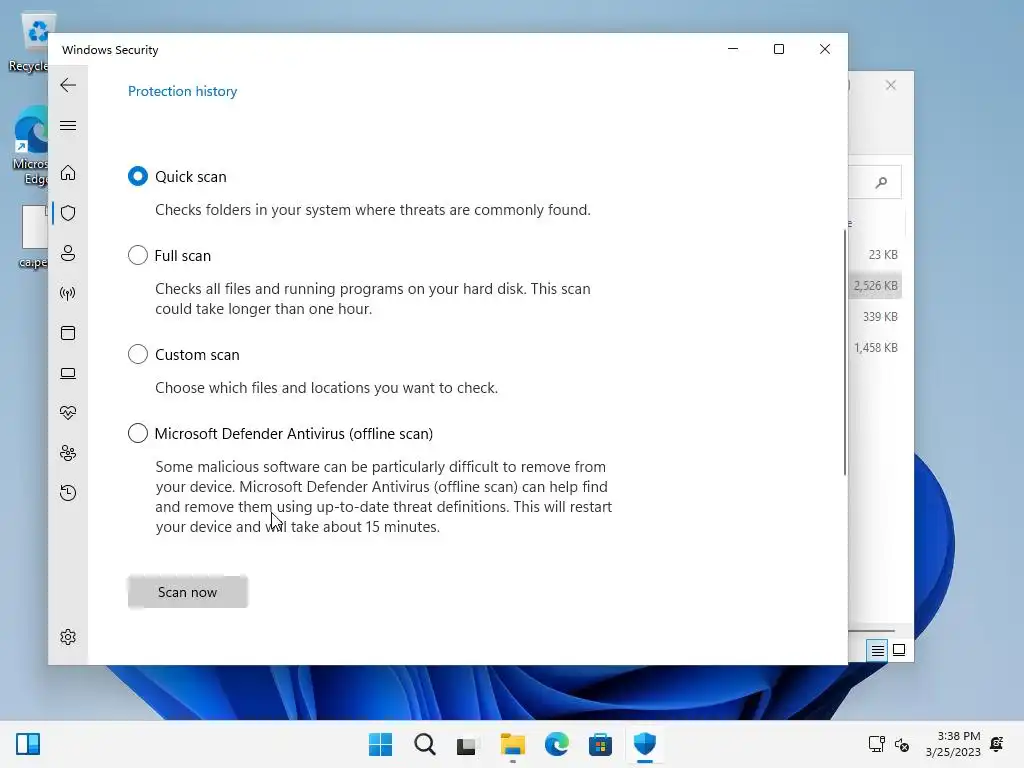The image size is (1024, 768).
Task: Select the 2,526 KB file row
Action: [875, 285]
